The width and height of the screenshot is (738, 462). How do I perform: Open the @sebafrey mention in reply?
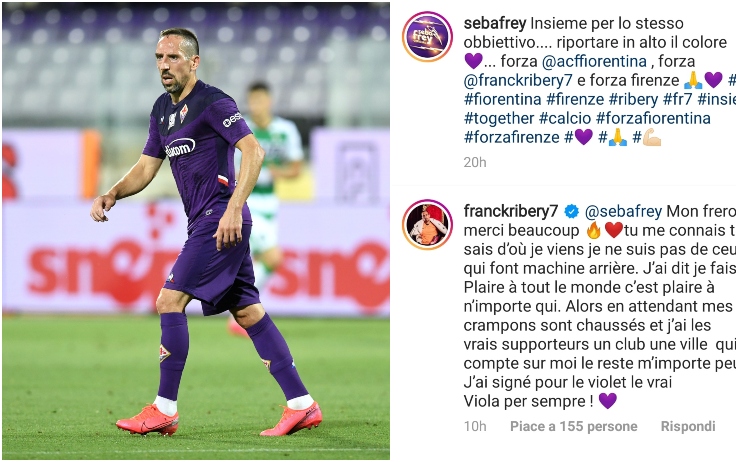coord(623,211)
